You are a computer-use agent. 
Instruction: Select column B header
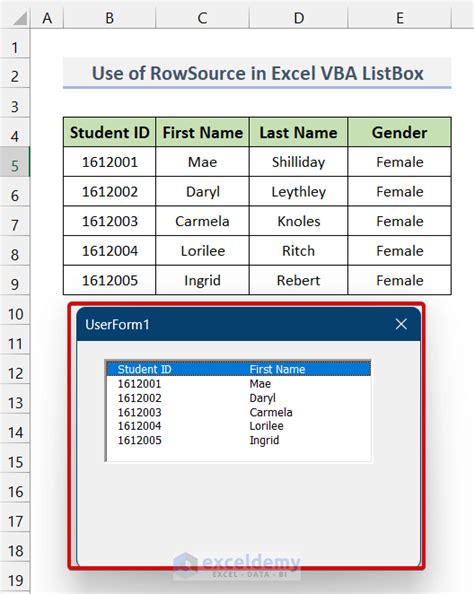pos(110,17)
